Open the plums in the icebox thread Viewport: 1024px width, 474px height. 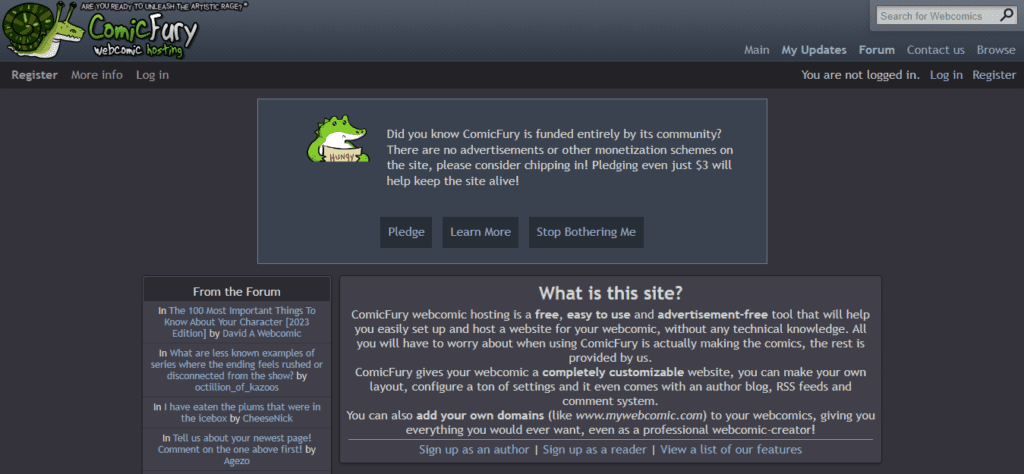[242, 412]
